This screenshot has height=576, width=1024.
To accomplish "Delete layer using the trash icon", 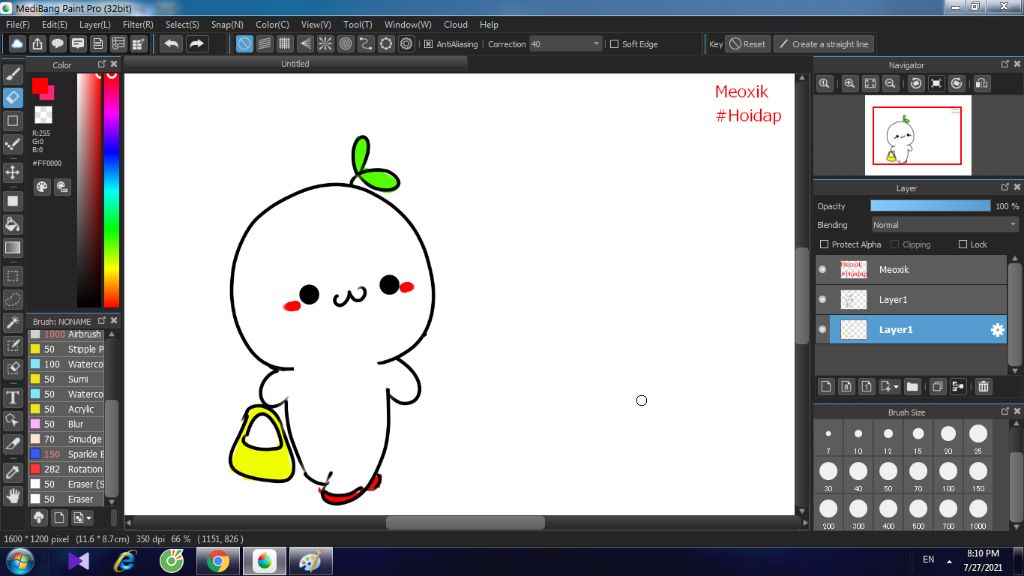I will (x=984, y=386).
